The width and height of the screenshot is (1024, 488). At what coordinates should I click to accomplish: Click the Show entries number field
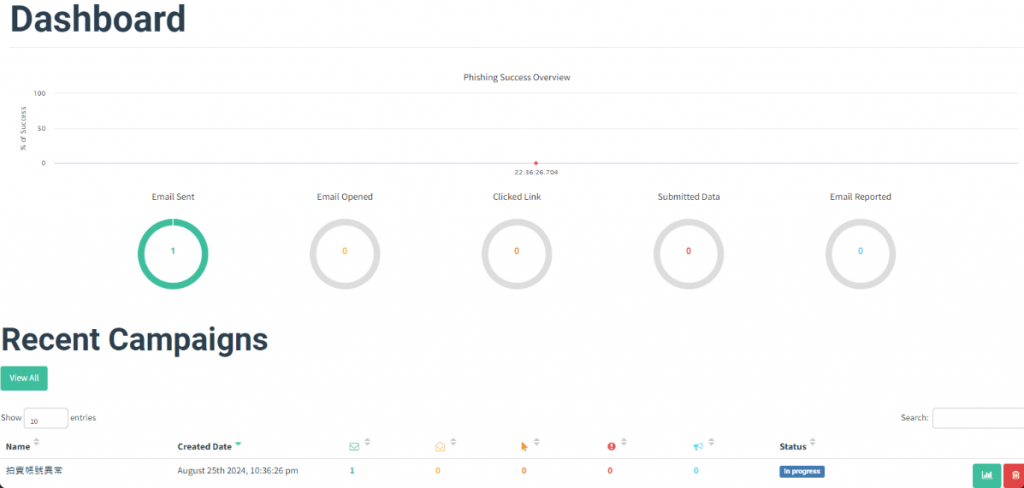(x=46, y=418)
